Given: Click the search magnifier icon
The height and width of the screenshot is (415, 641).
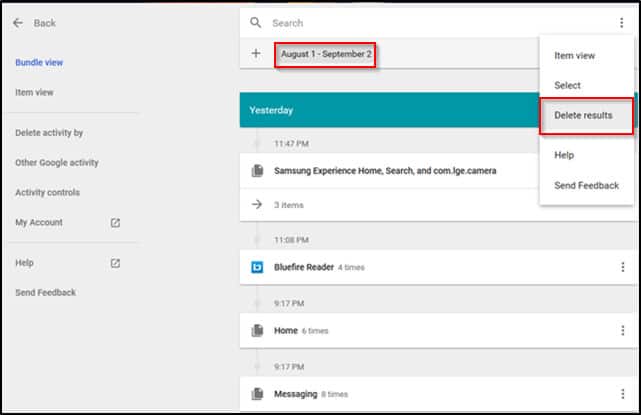Looking at the screenshot, I should pyautogui.click(x=256, y=22).
